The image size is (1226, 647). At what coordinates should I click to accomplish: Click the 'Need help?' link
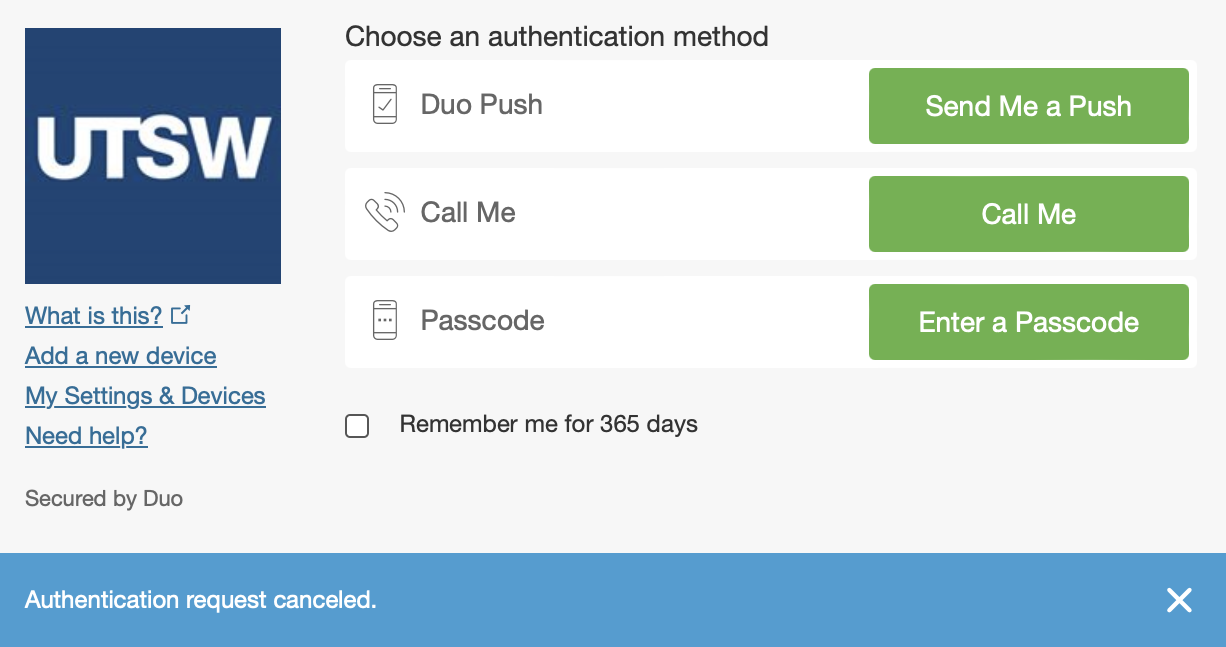click(x=86, y=436)
